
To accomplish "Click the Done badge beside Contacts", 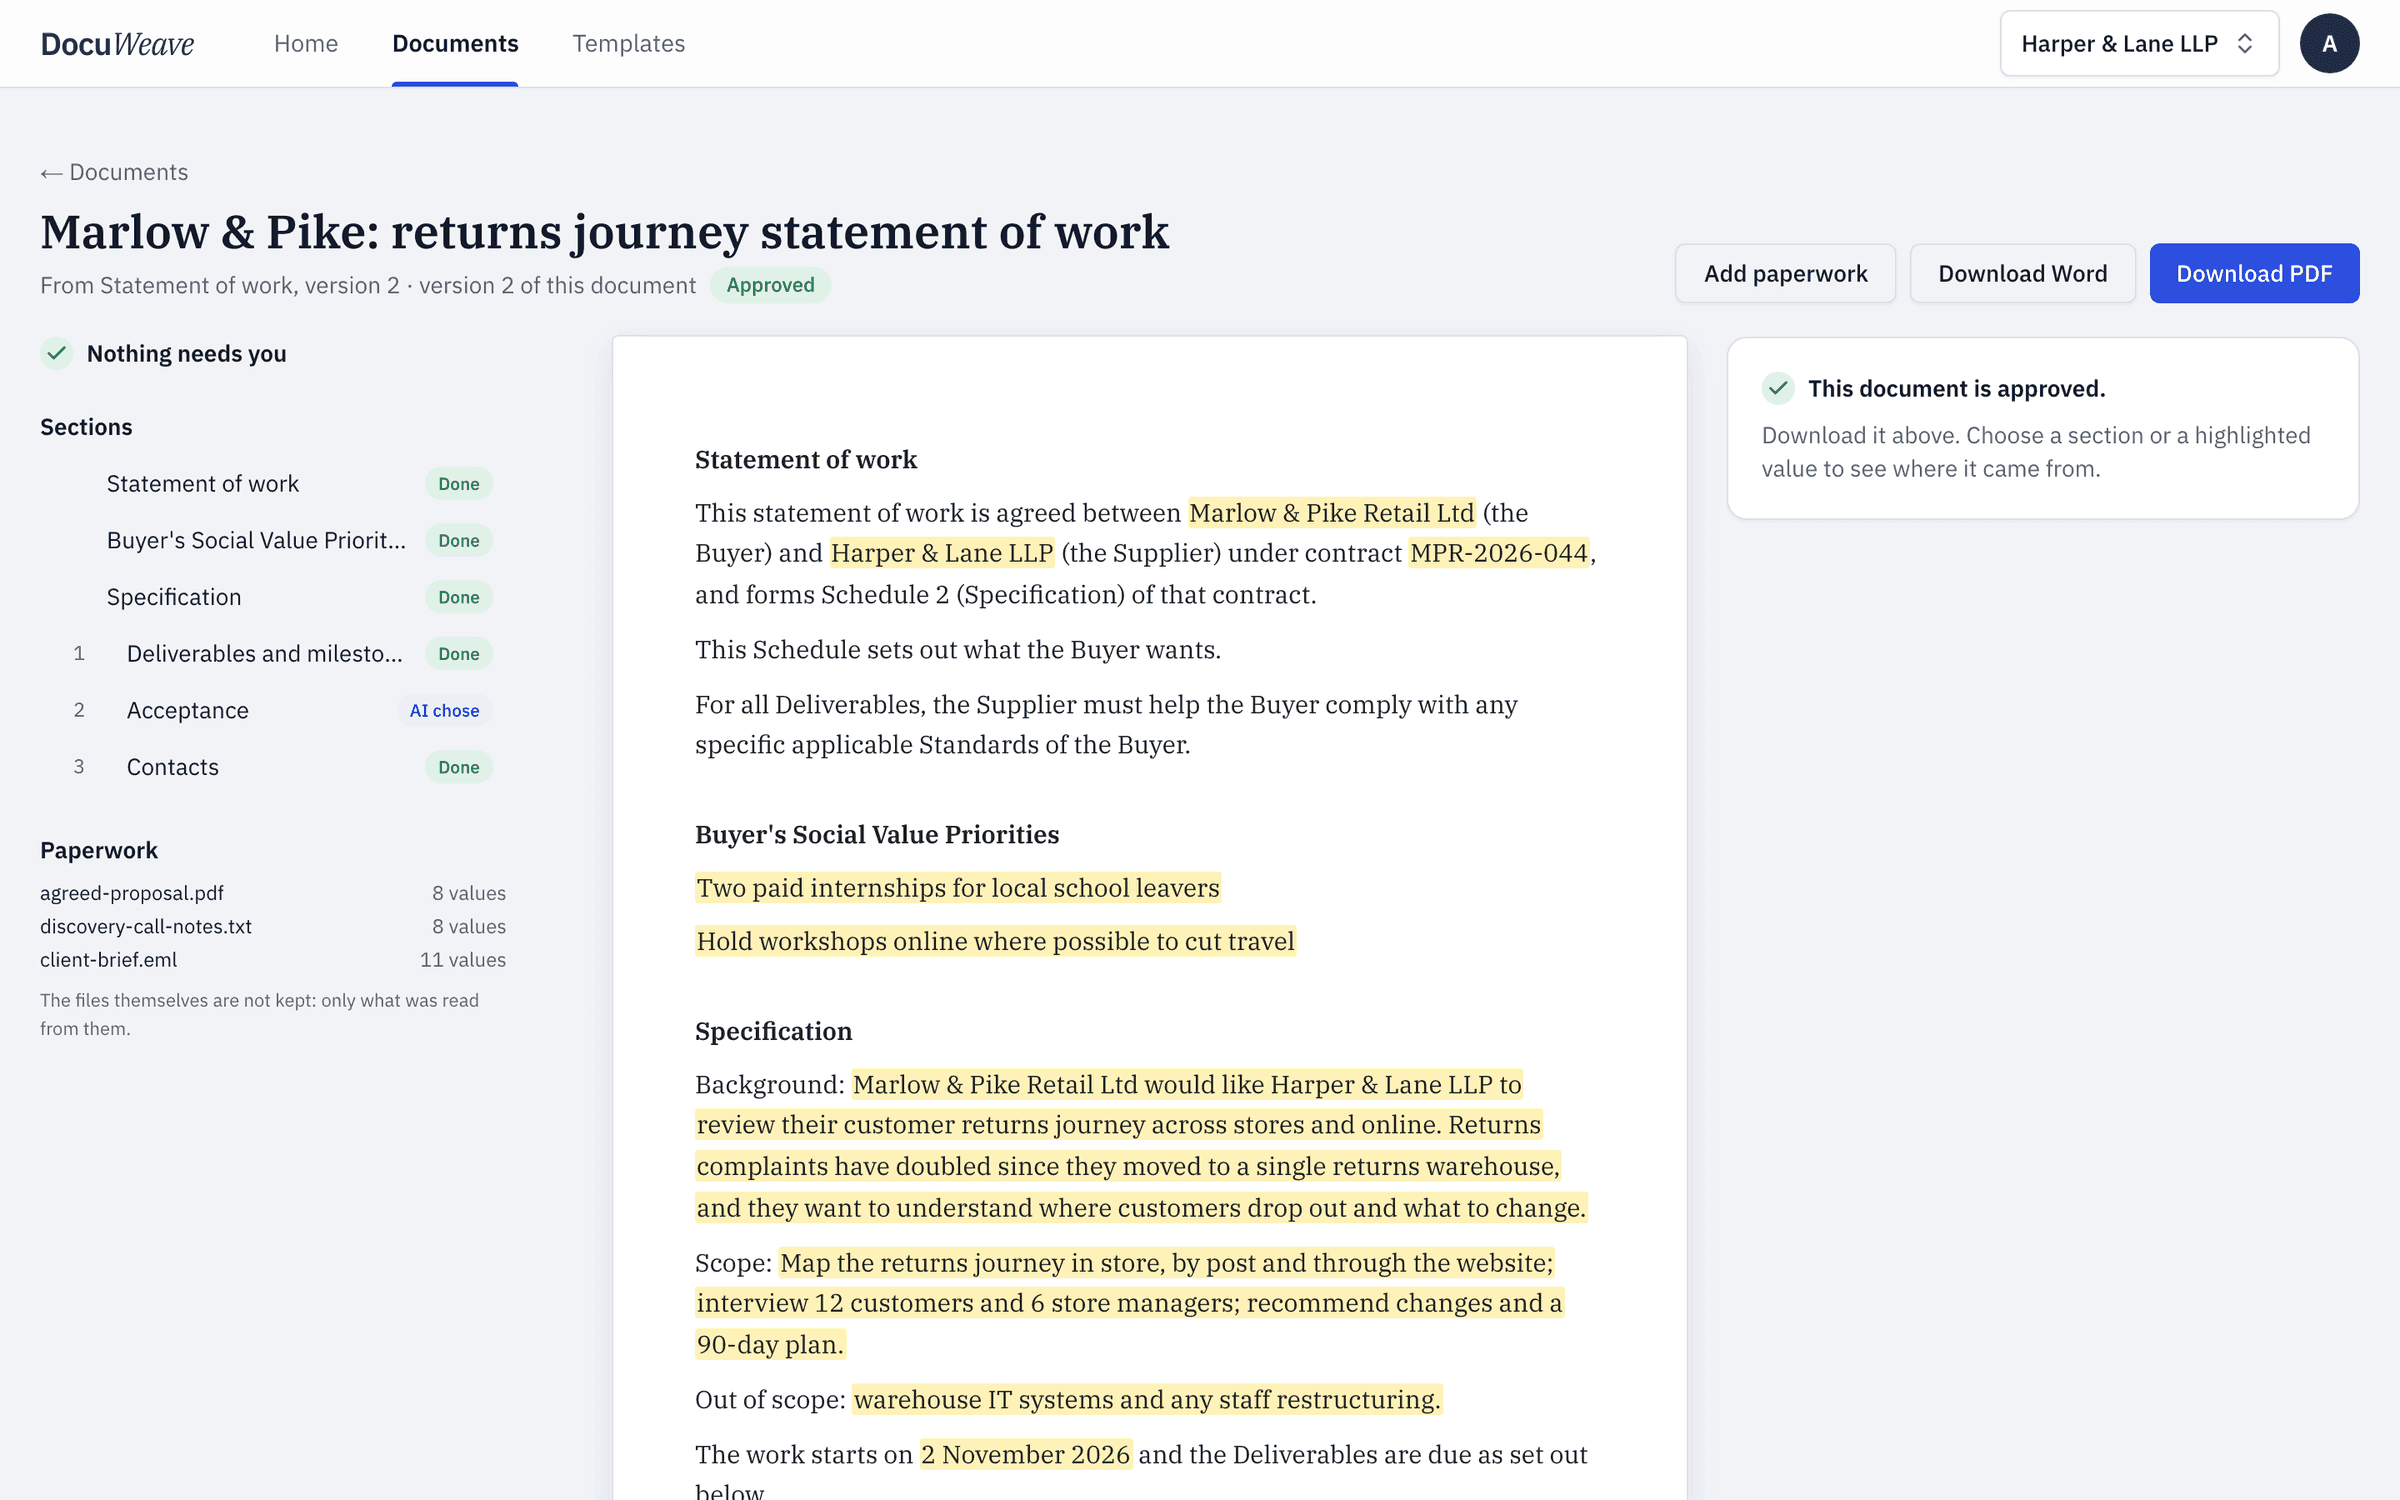I will pyautogui.click(x=459, y=767).
